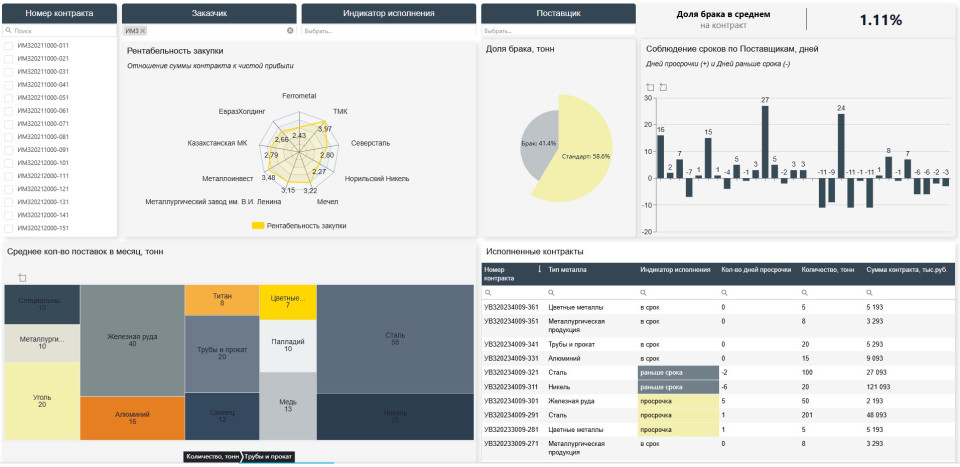
Task: Click the sort arrow in Номер контракта column
Action: 540,269
